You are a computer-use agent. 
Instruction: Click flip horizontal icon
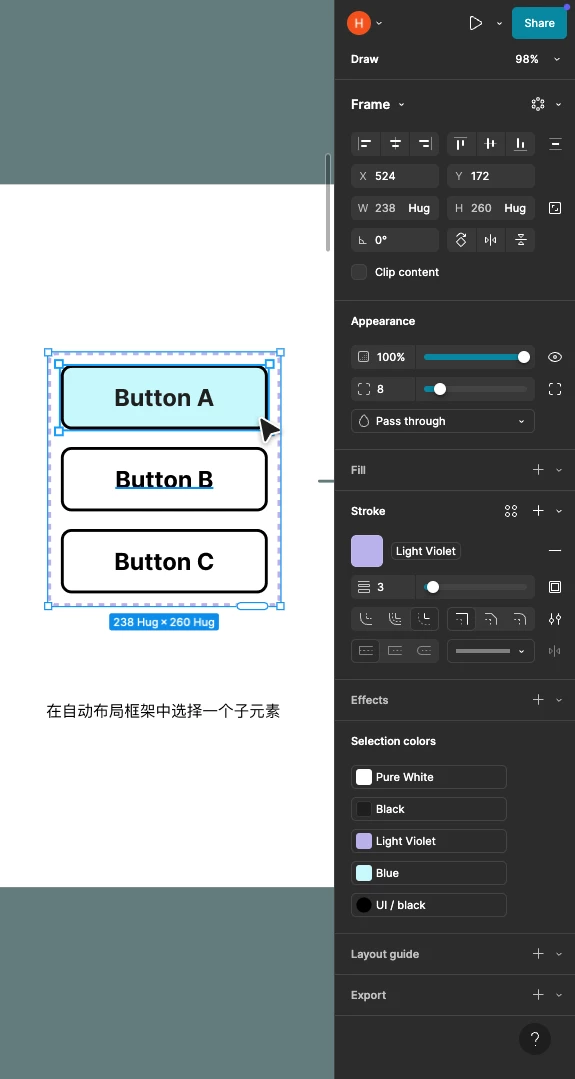[490, 240]
